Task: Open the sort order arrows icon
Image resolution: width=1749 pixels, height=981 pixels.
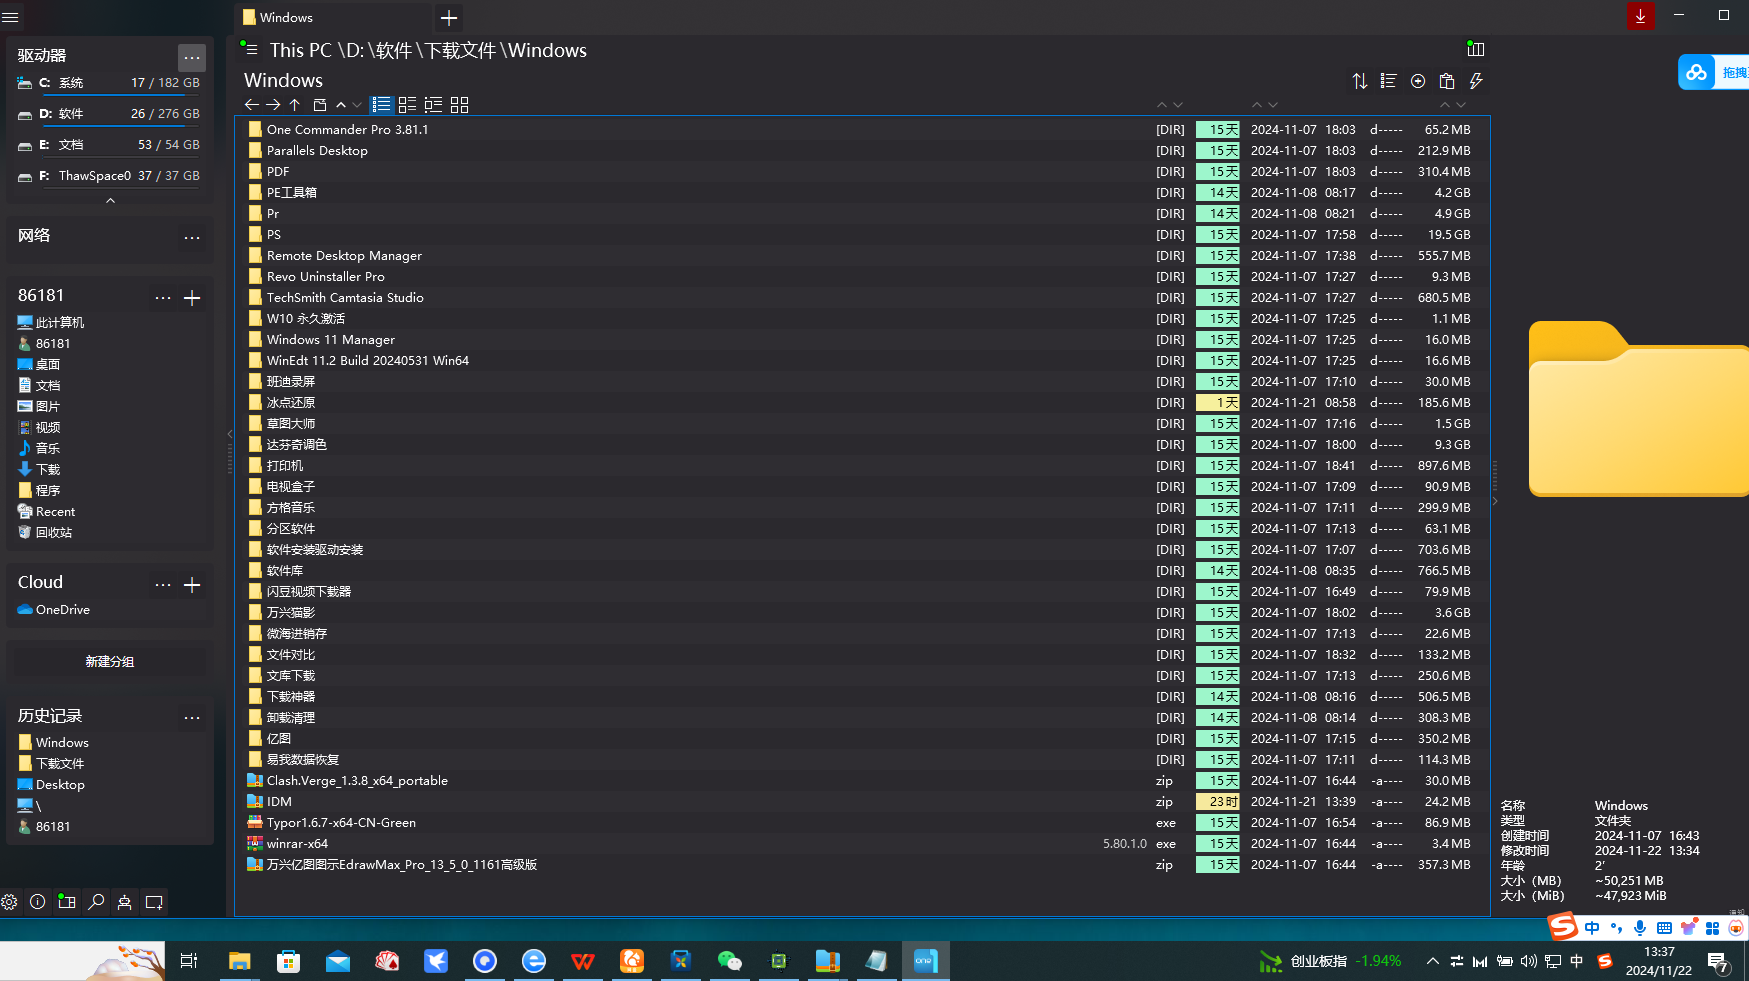Action: (1360, 81)
